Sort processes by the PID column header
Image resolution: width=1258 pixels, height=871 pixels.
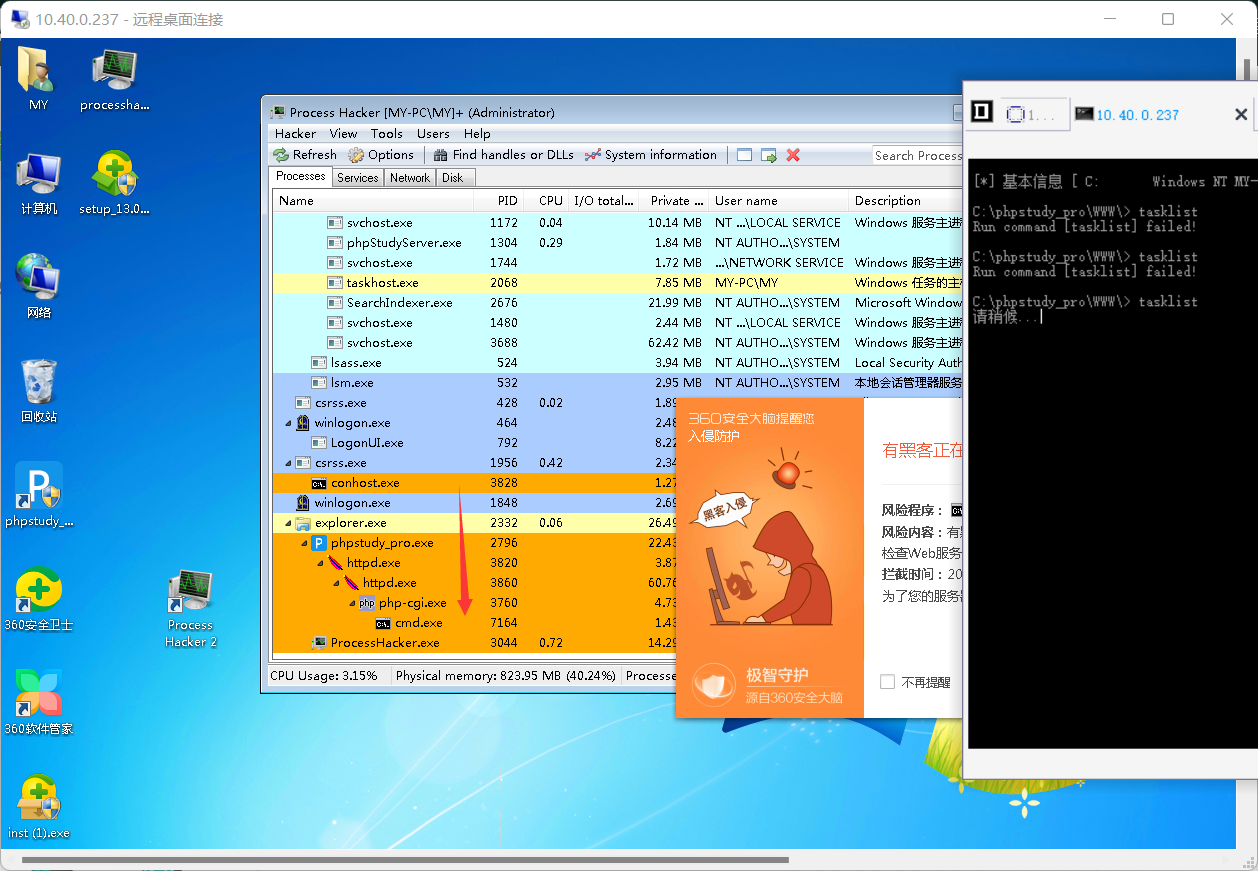click(498, 201)
